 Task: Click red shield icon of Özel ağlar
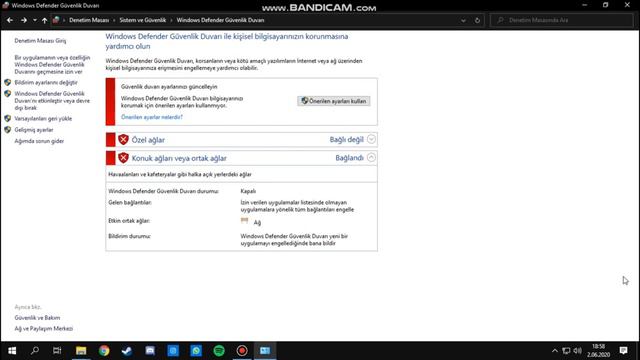pyautogui.click(x=123, y=140)
